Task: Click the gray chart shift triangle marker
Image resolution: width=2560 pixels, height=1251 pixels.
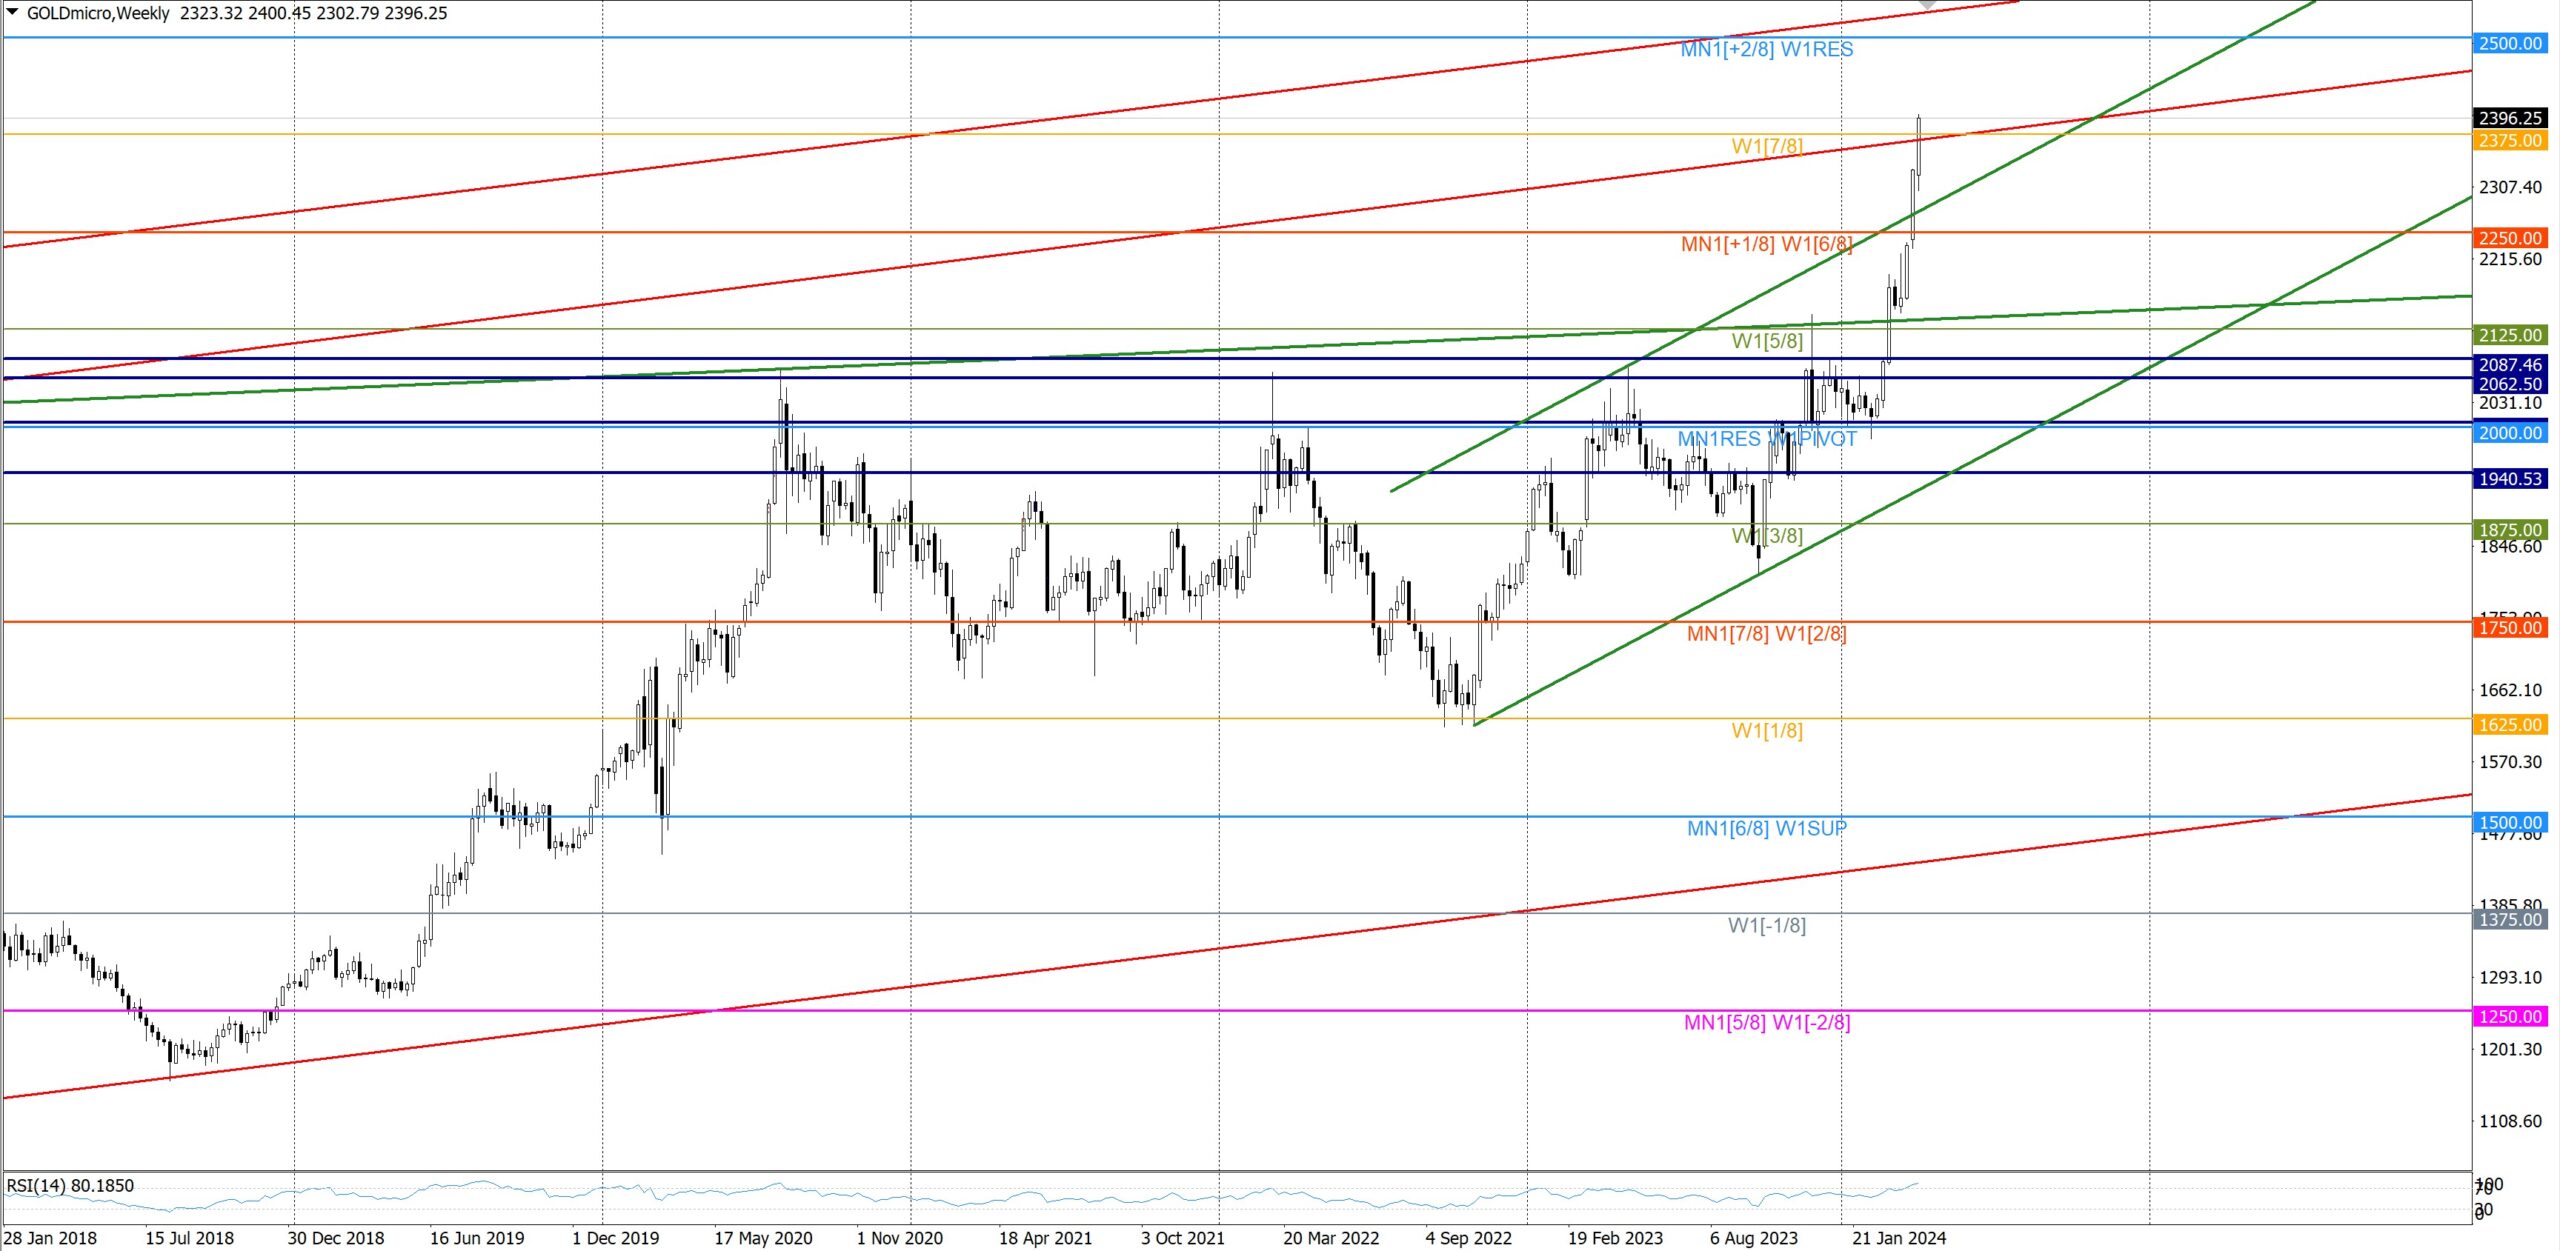Action: click(x=1927, y=5)
